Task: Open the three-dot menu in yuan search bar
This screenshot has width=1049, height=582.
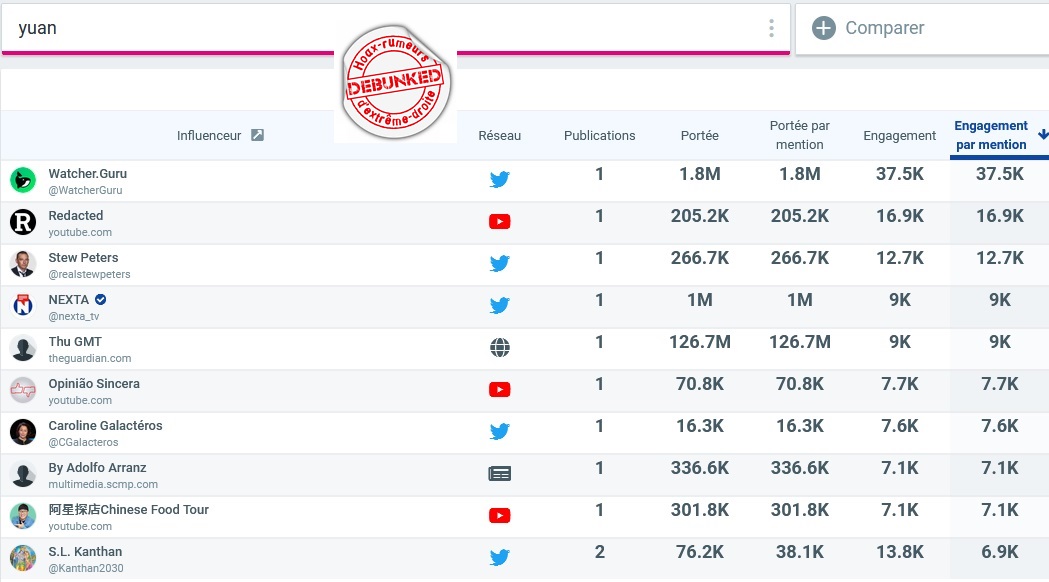Action: click(x=771, y=28)
